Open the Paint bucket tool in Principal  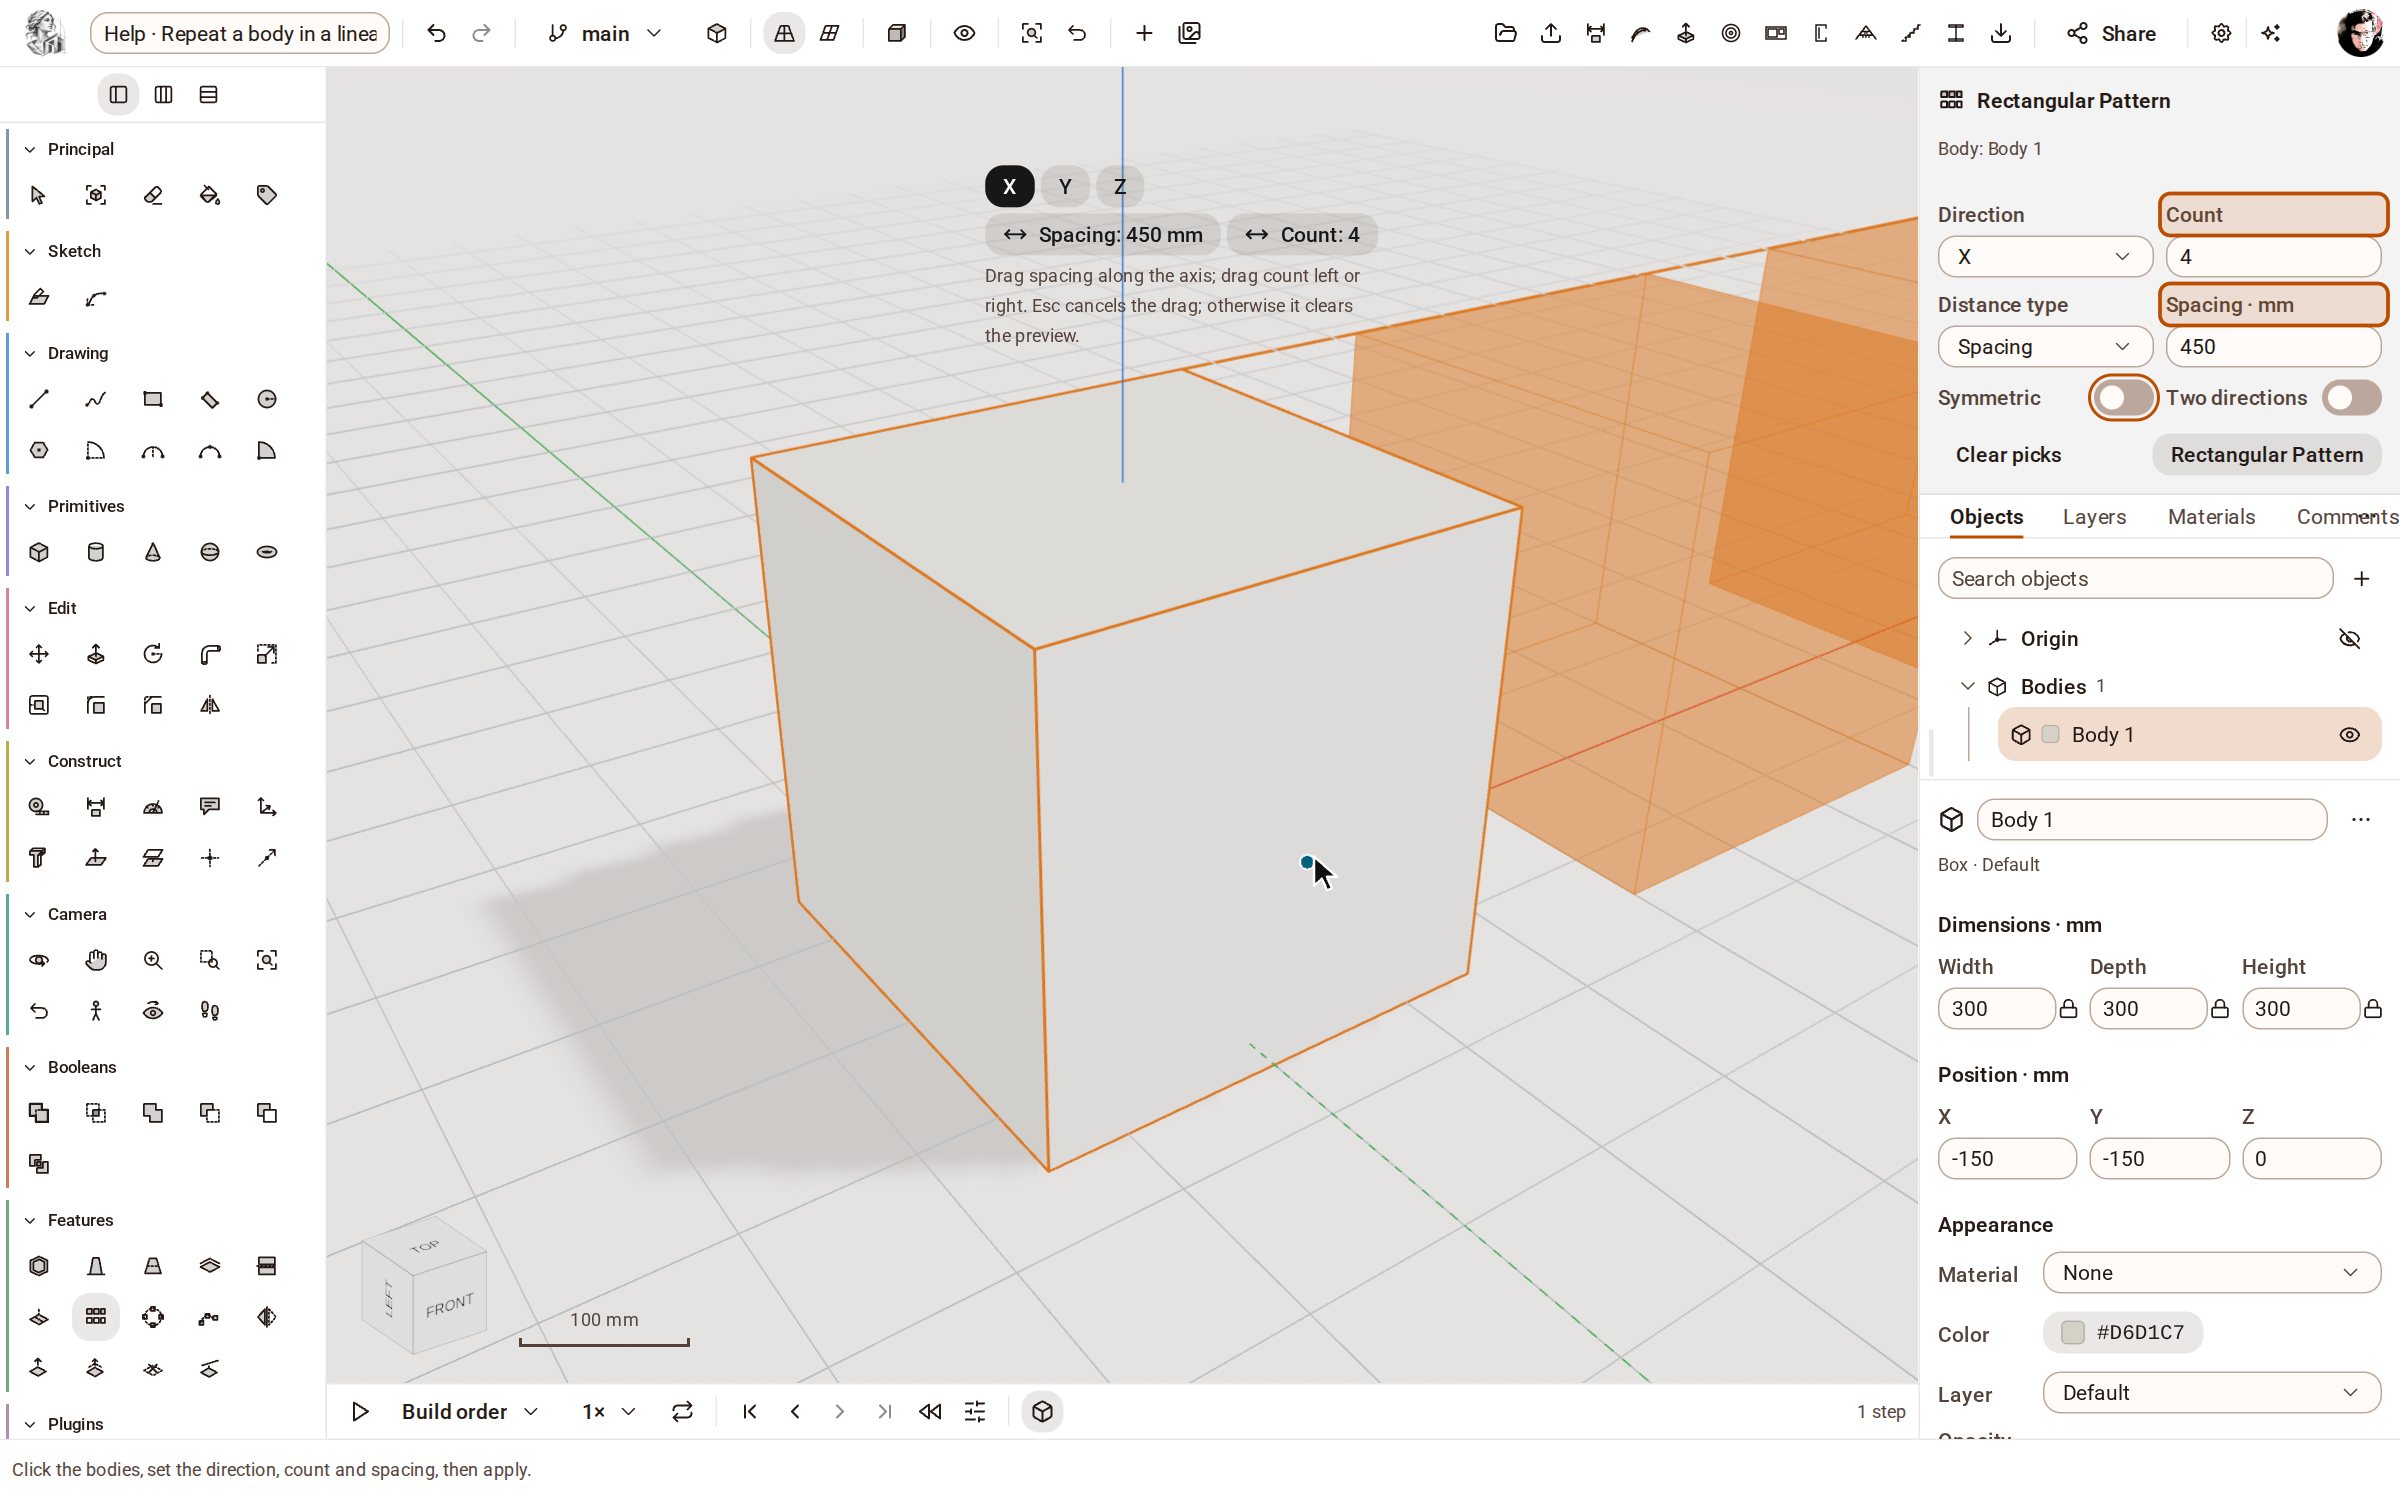210,195
